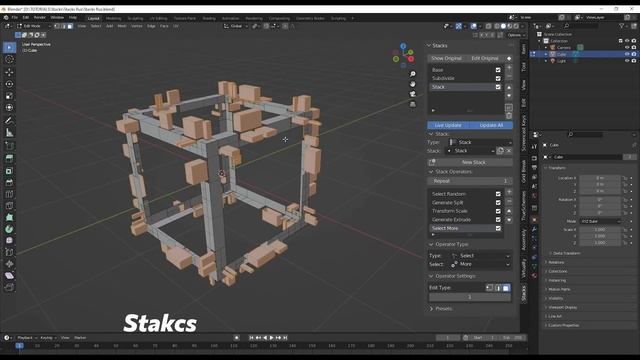Toggle perspective/orthographic grid icon in viewport

coord(413,104)
